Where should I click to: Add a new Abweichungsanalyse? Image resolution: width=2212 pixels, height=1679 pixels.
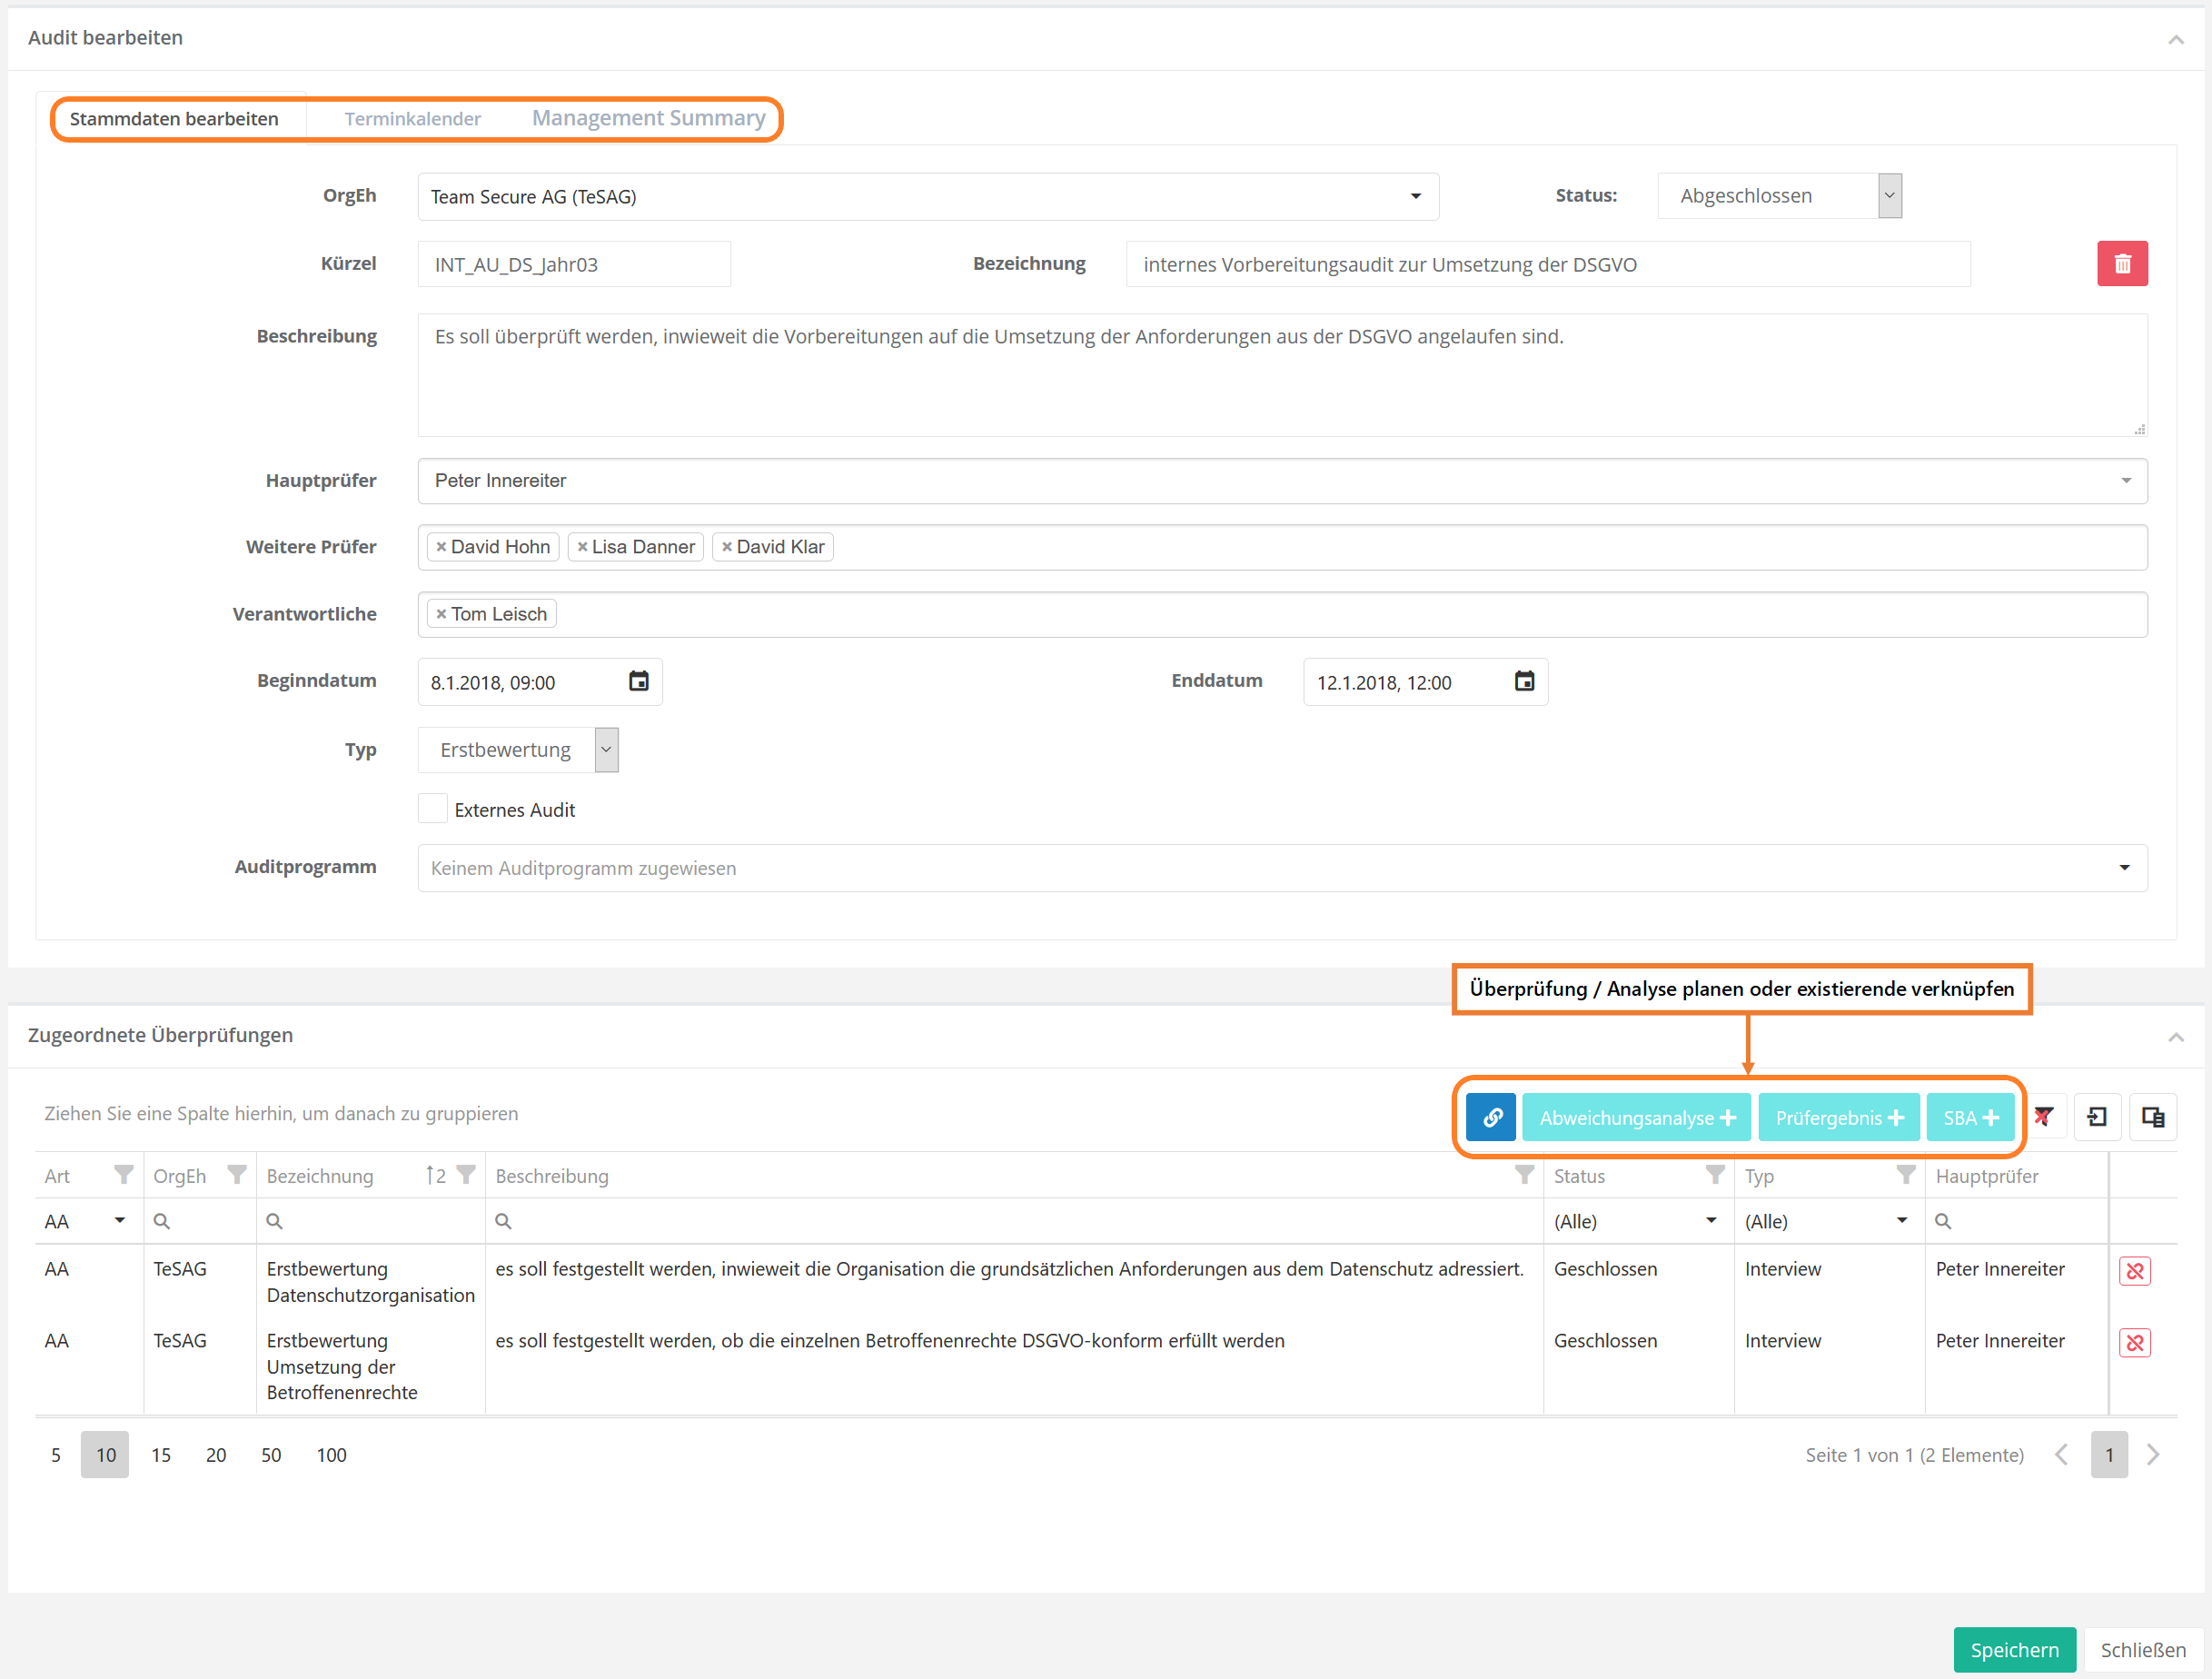pyautogui.click(x=1636, y=1117)
